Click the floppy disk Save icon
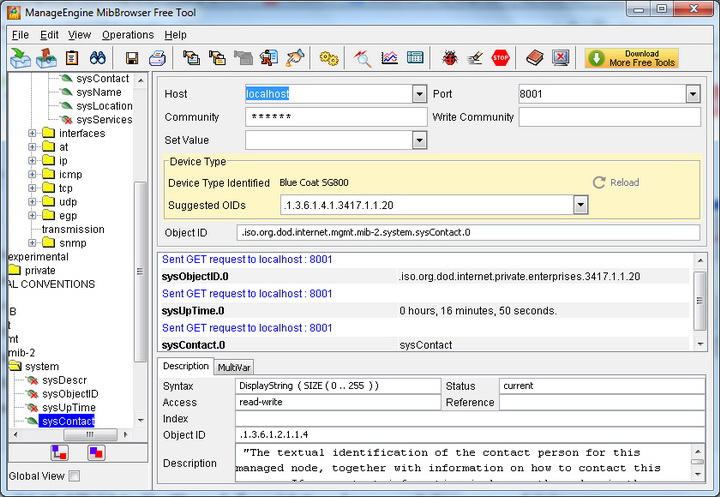This screenshot has width=720, height=497. pos(132,58)
